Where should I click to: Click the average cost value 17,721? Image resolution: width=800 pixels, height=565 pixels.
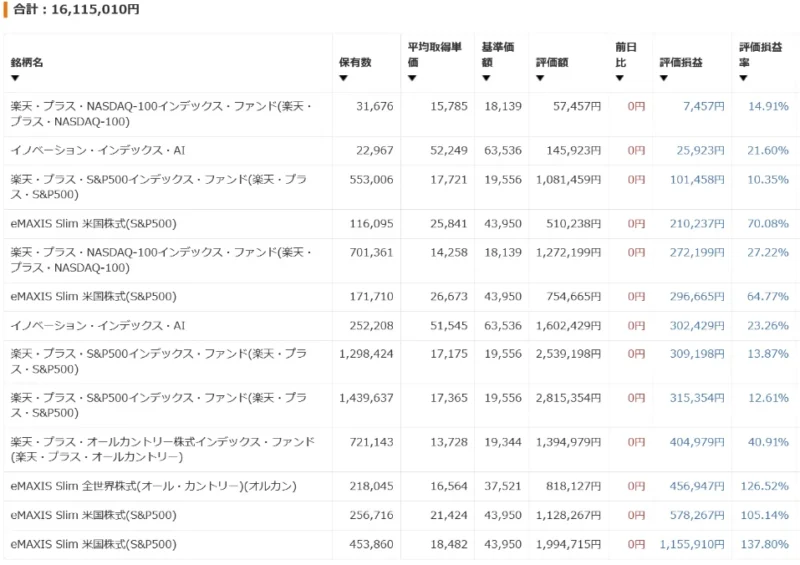point(448,180)
